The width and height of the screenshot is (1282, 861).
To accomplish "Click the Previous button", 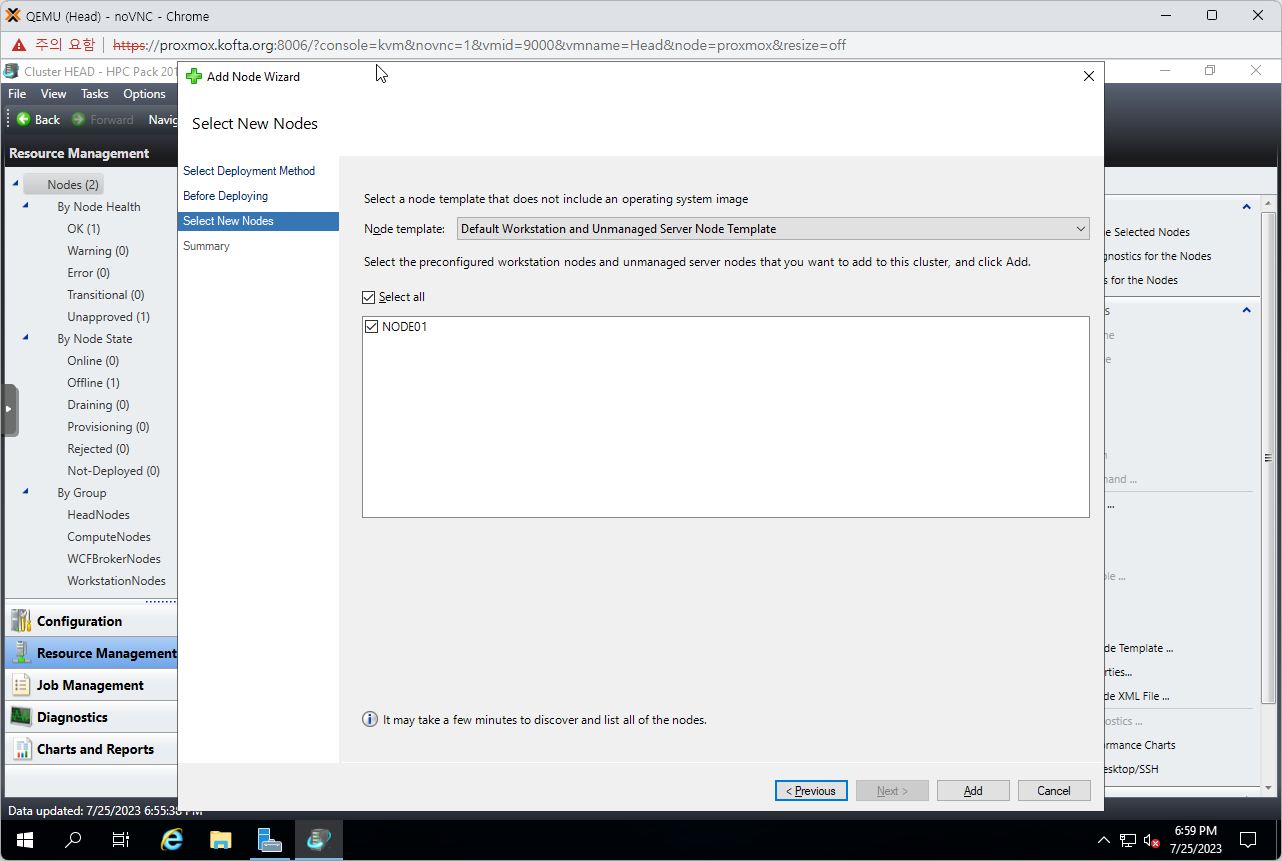I will click(811, 791).
